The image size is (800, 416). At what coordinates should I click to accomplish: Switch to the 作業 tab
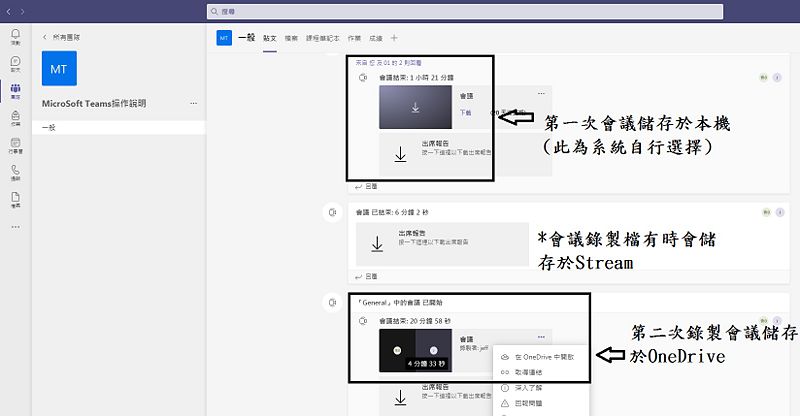(x=354, y=38)
